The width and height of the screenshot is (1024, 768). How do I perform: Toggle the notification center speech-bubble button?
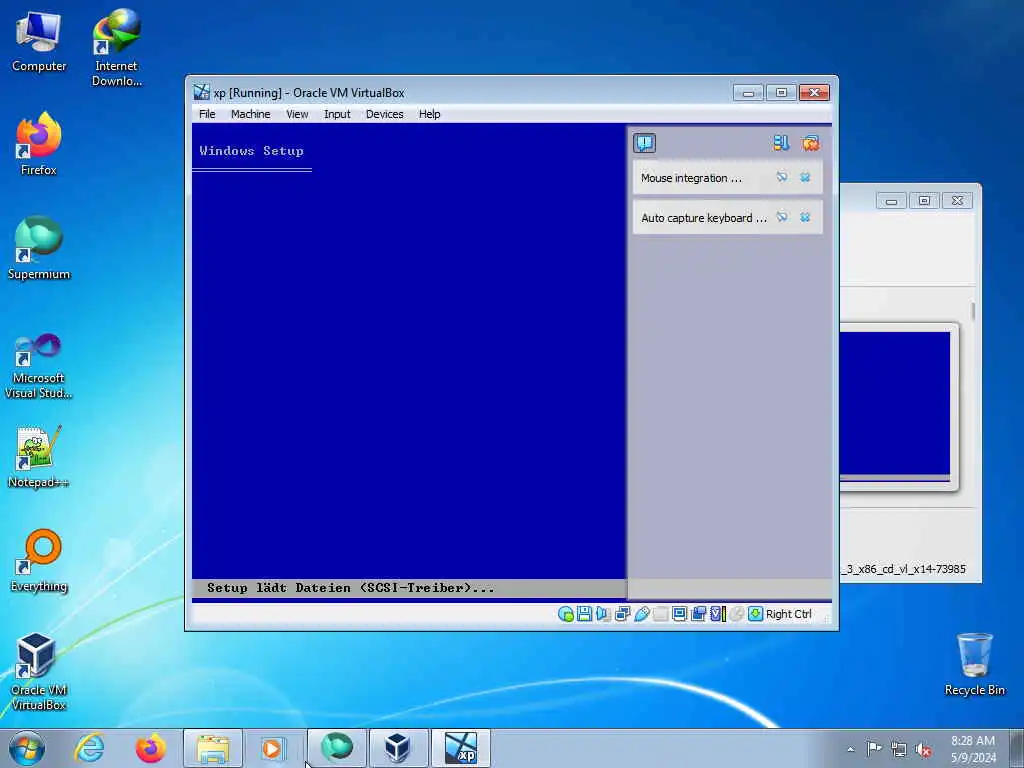(645, 143)
